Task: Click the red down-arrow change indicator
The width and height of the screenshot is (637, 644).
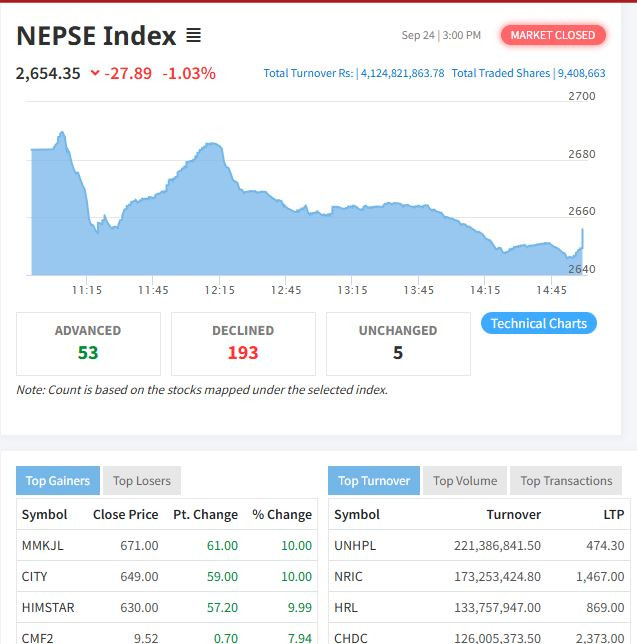Action: [x=95, y=73]
